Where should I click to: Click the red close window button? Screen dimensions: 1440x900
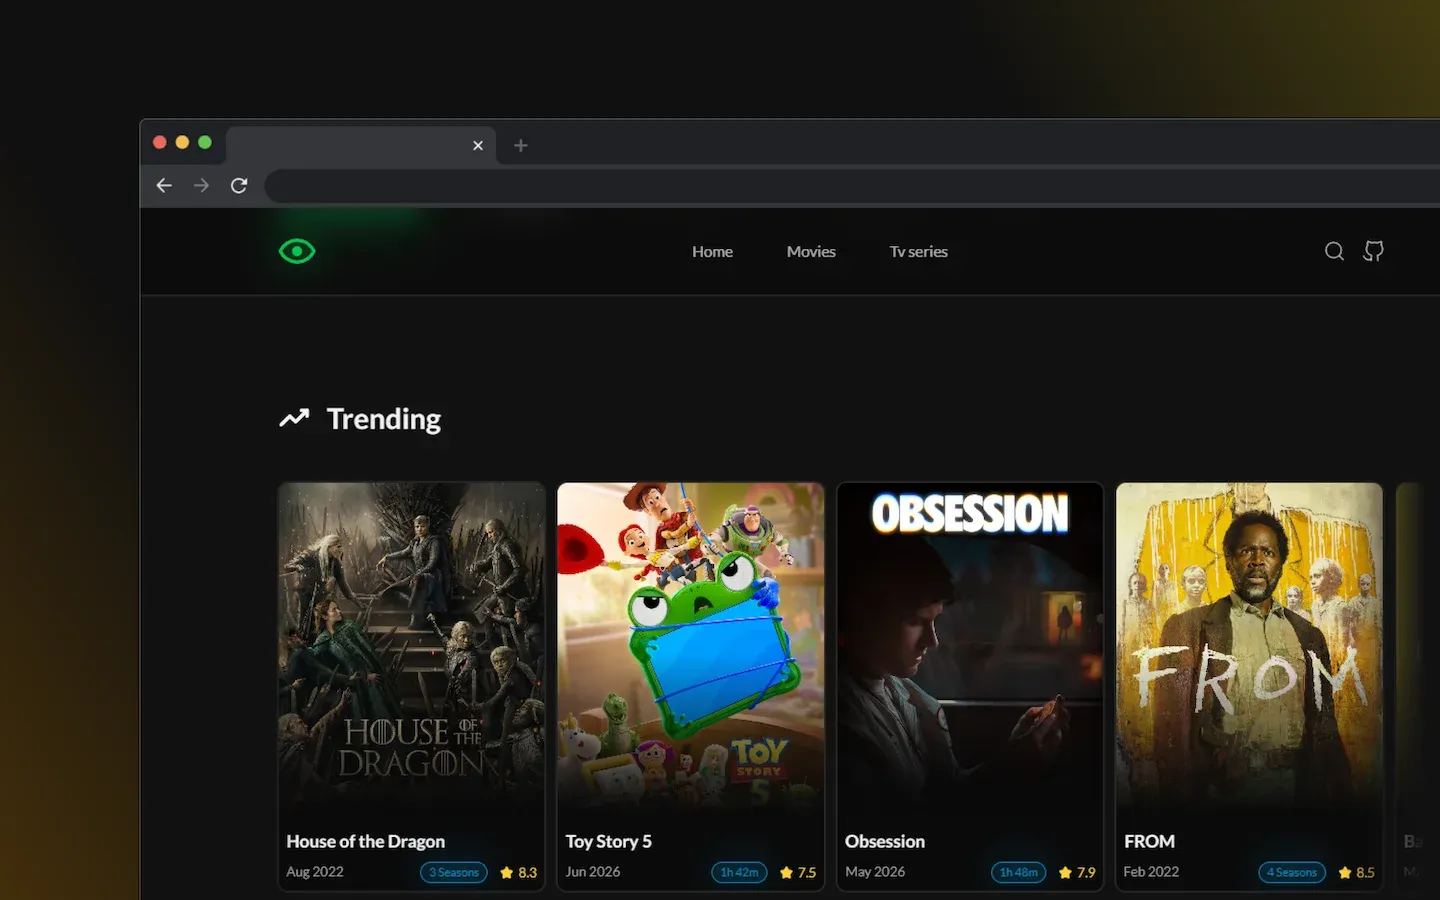tap(159, 142)
